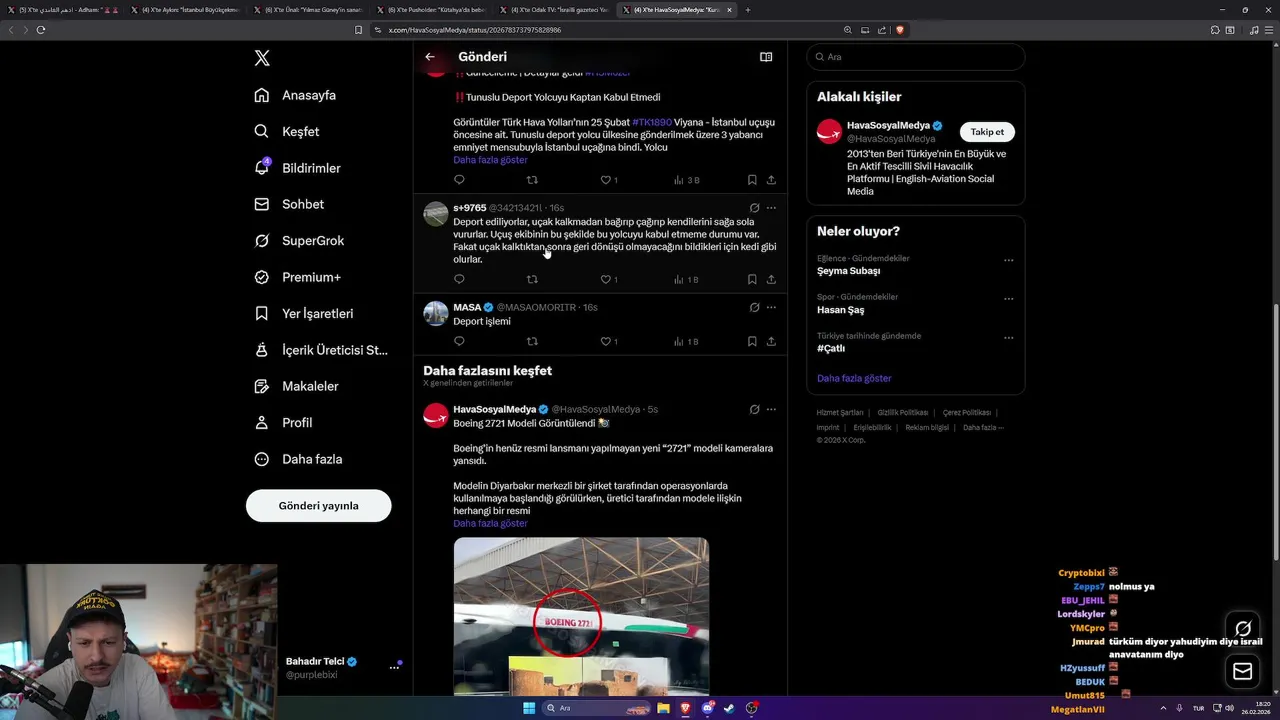1280x720 pixels.
Task: Click the Gönderi yayınla button
Action: pyautogui.click(x=318, y=505)
